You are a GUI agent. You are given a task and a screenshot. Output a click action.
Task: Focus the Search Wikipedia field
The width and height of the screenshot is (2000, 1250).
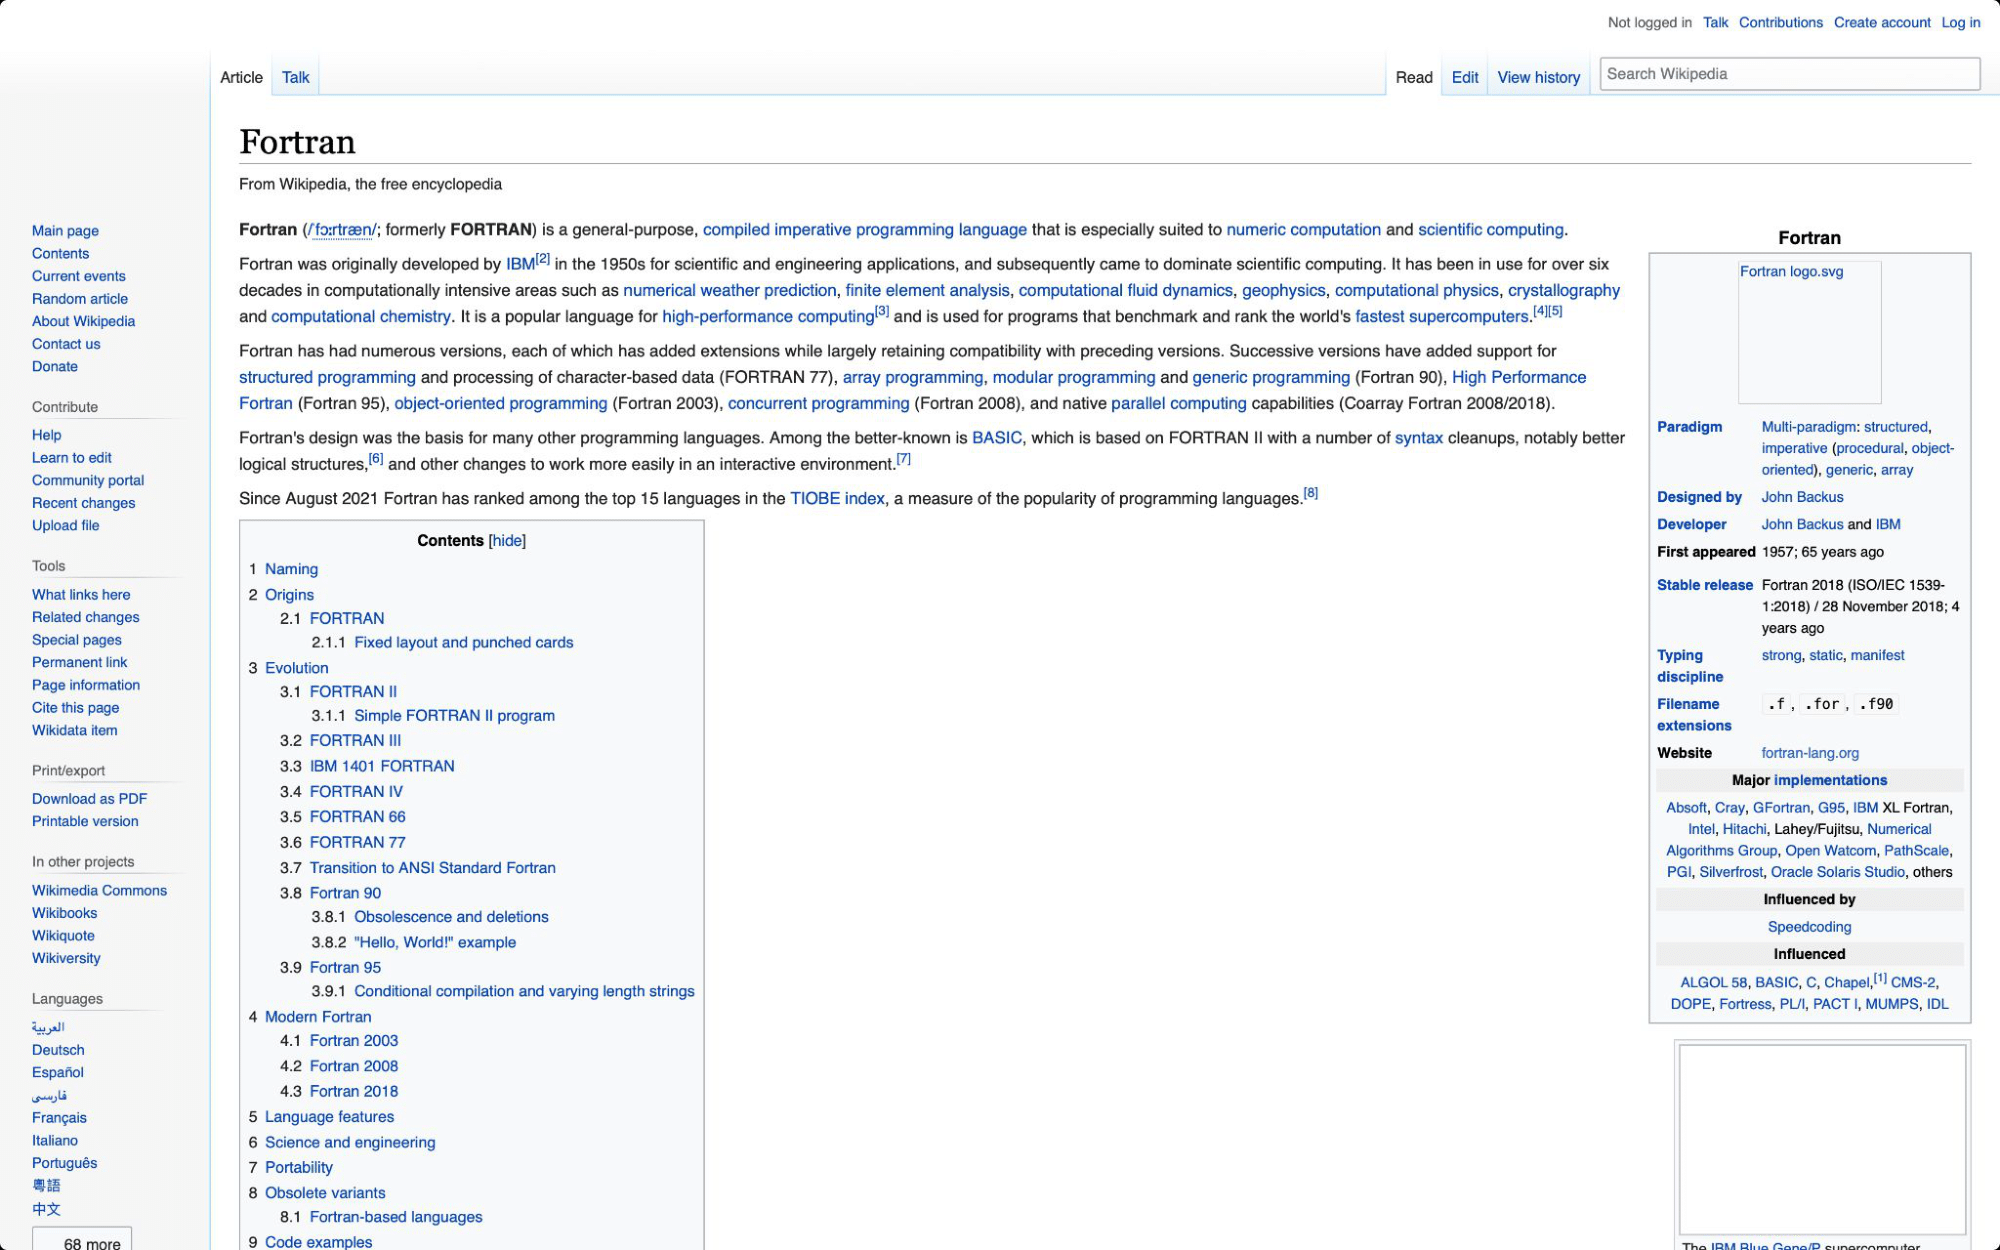(1788, 74)
